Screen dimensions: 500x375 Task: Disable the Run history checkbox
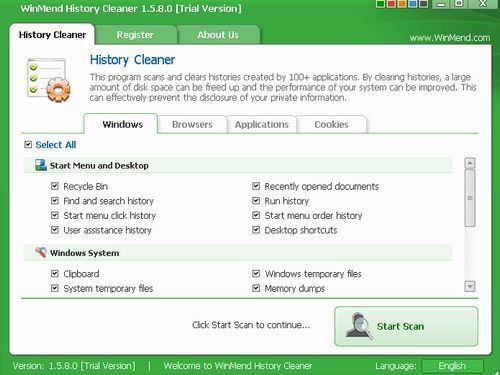coord(256,201)
